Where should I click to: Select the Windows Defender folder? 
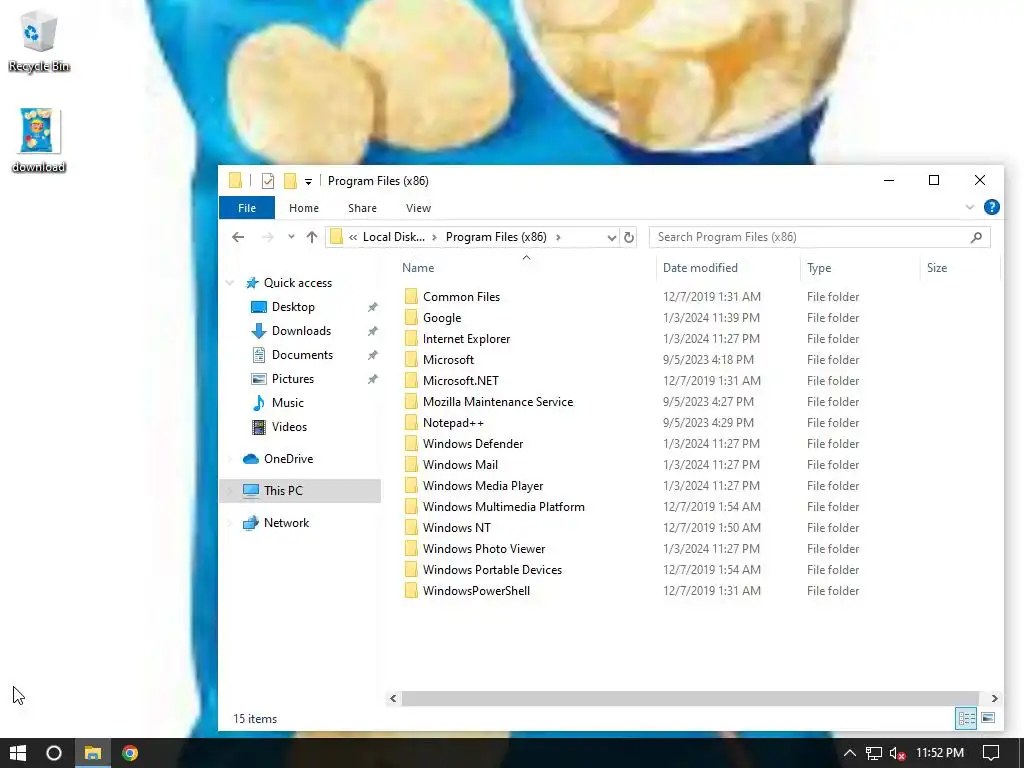pyautogui.click(x=473, y=443)
